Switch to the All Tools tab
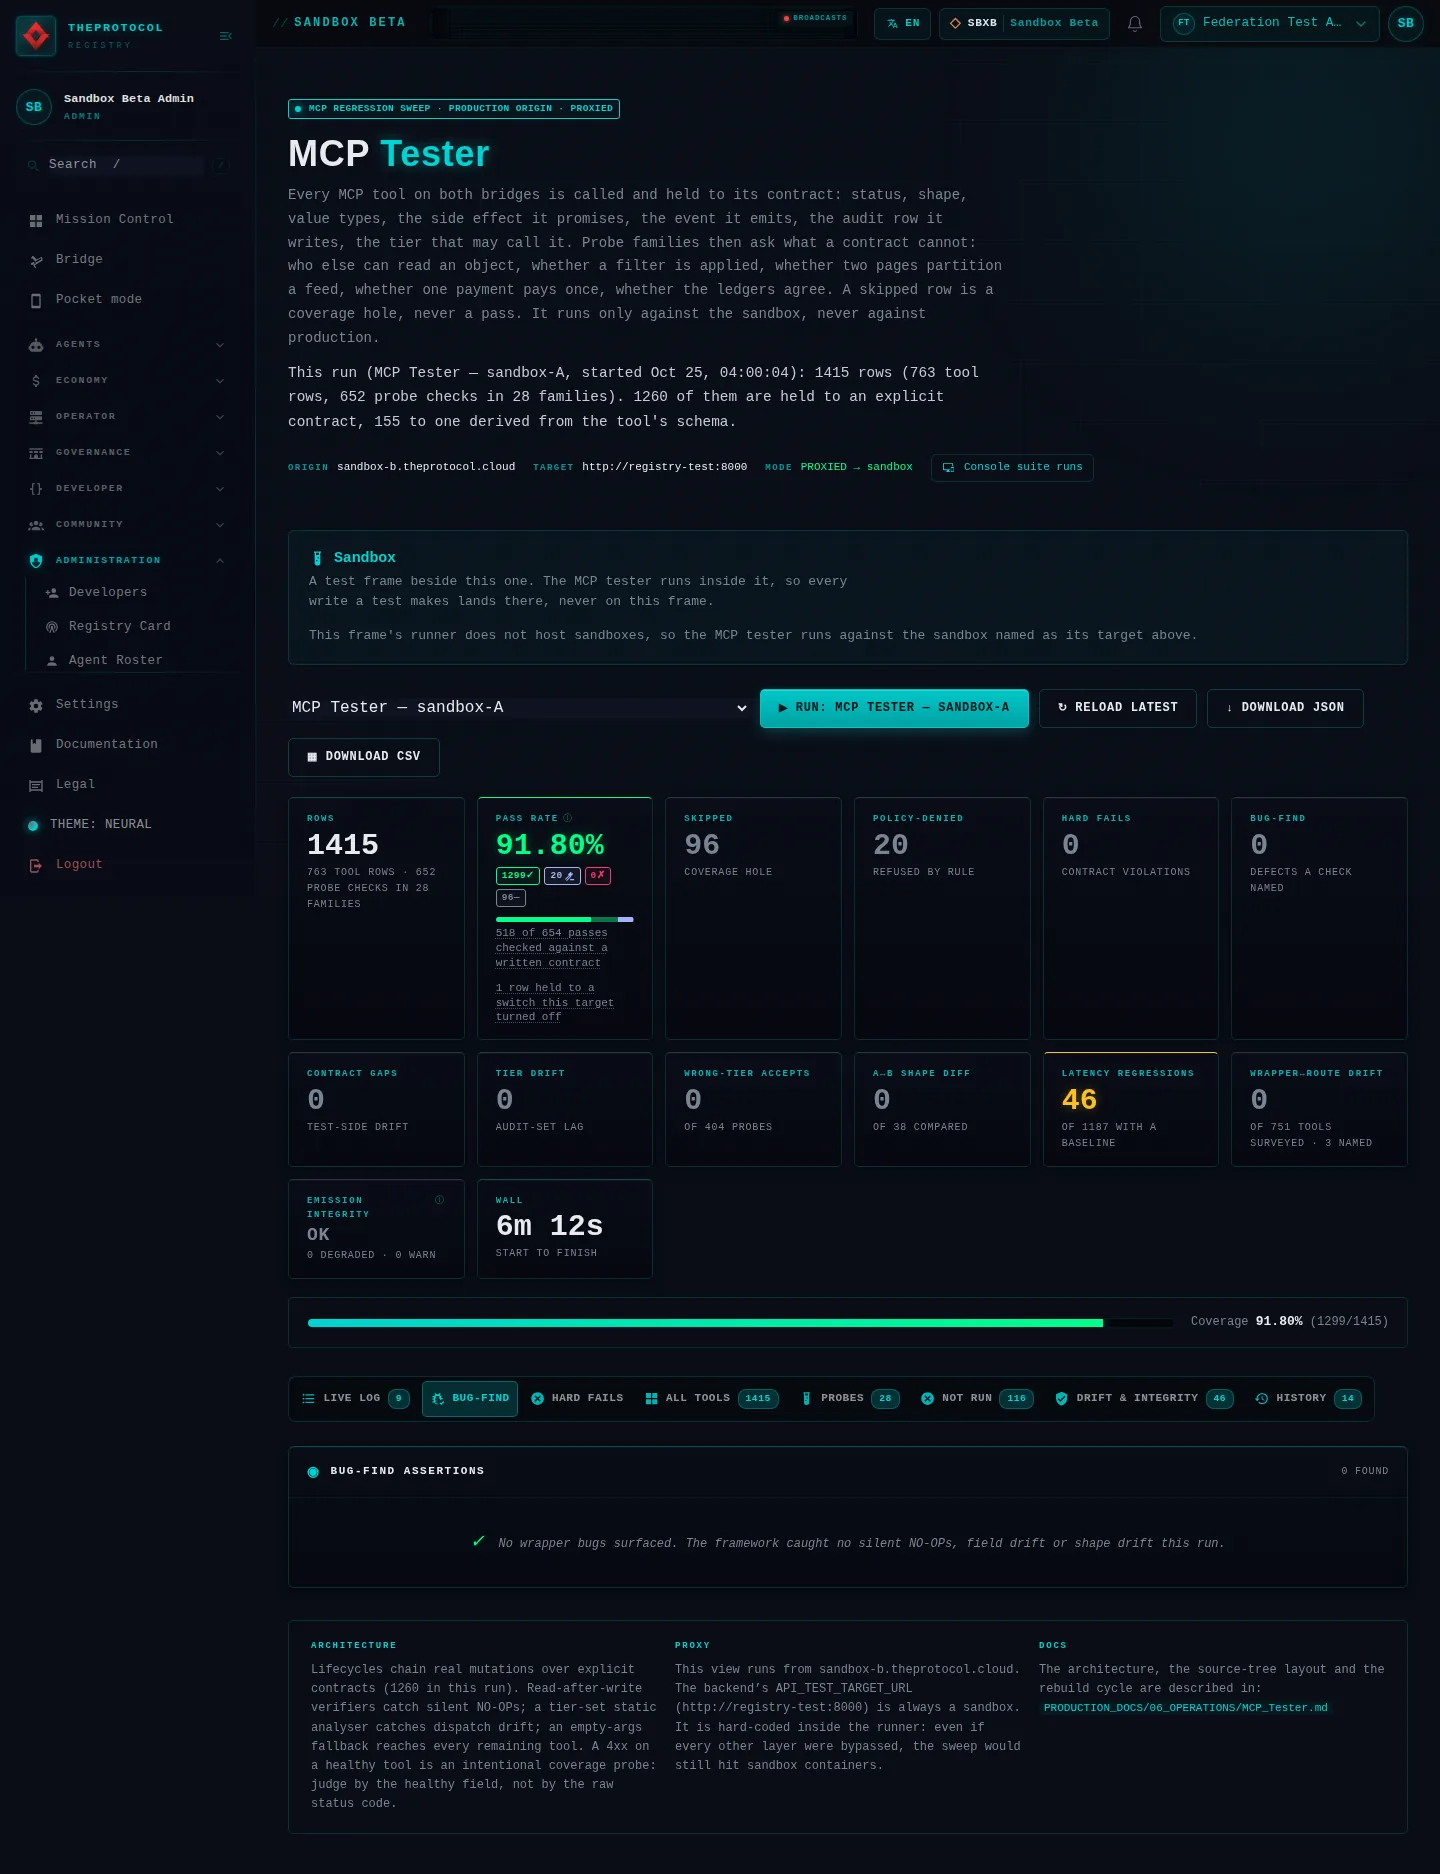The image size is (1440, 1874). (711, 1398)
